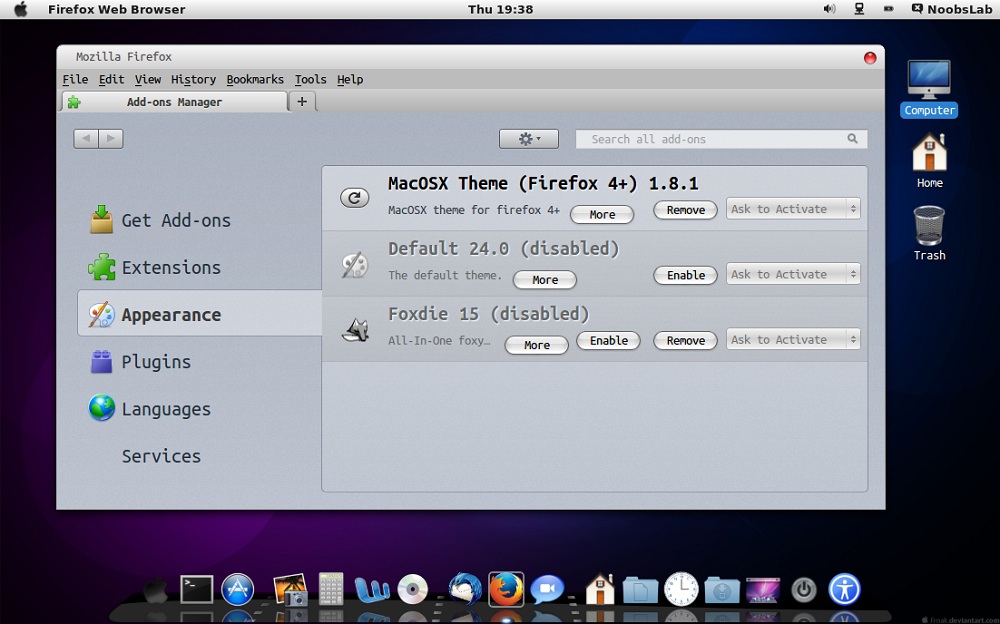Image resolution: width=1000 pixels, height=624 pixels.
Task: Remove the MacOSX Theme
Action: (x=686, y=210)
